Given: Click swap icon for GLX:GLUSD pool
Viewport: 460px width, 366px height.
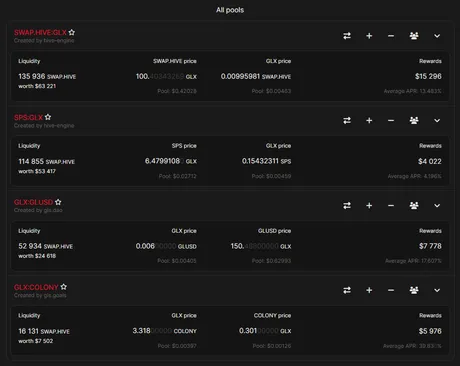Looking at the screenshot, I should (347, 205).
